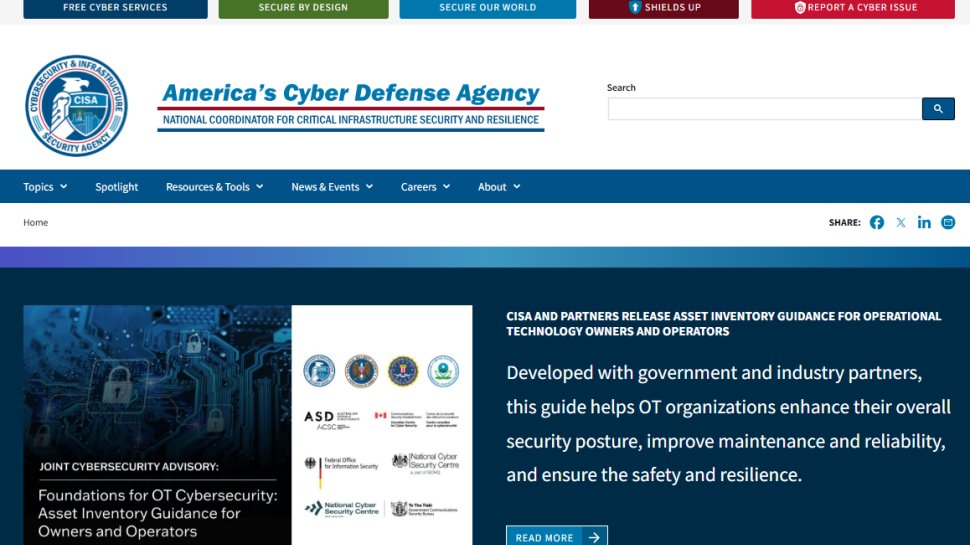Screen dimensions: 970x545
Task: Expand the About chevron
Action: 517,187
